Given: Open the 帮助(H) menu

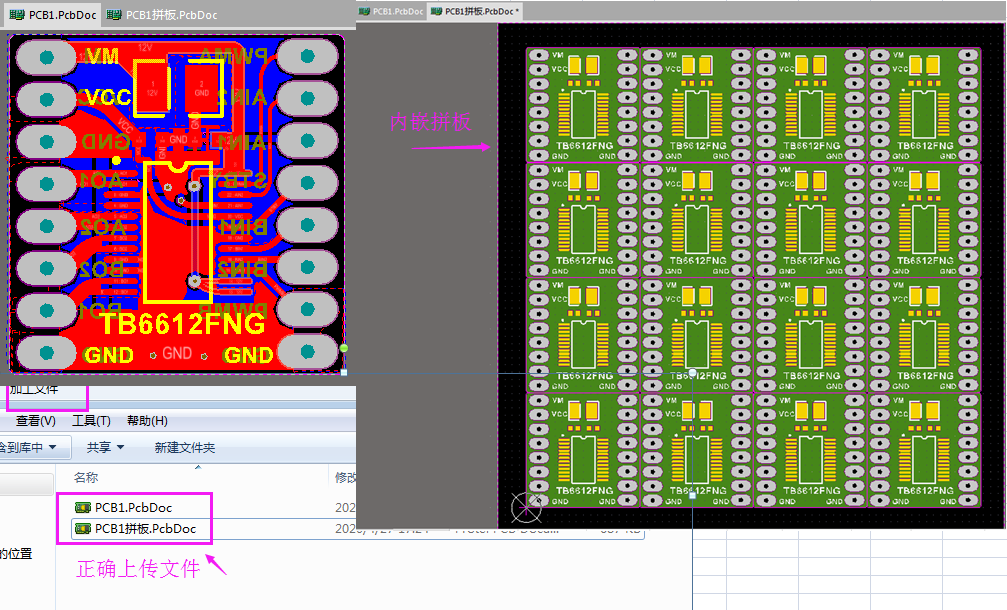Looking at the screenshot, I should click(147, 421).
